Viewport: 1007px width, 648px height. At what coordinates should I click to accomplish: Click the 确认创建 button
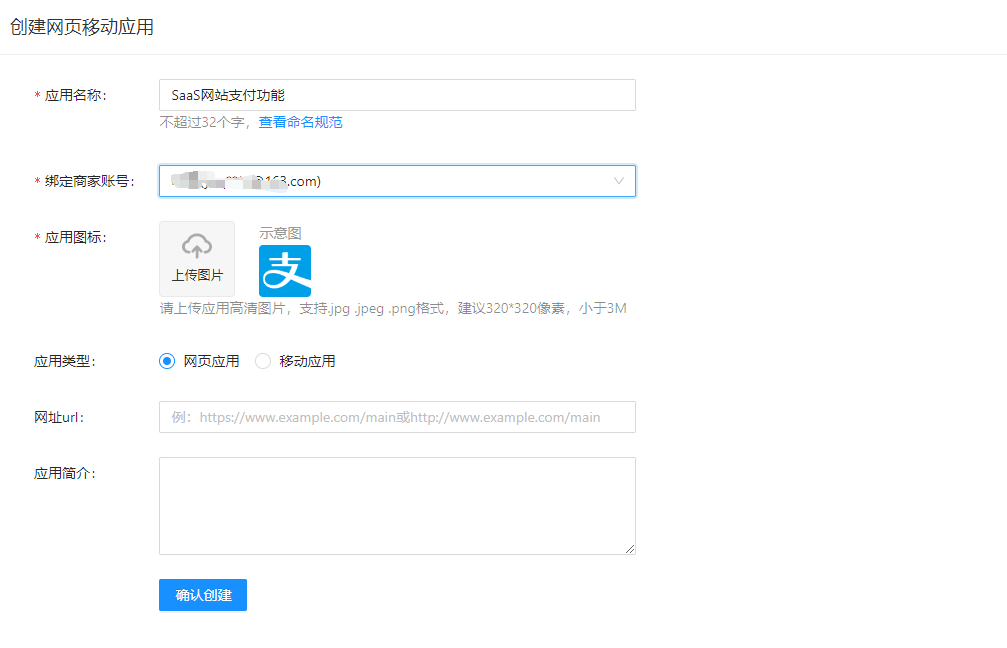click(203, 595)
